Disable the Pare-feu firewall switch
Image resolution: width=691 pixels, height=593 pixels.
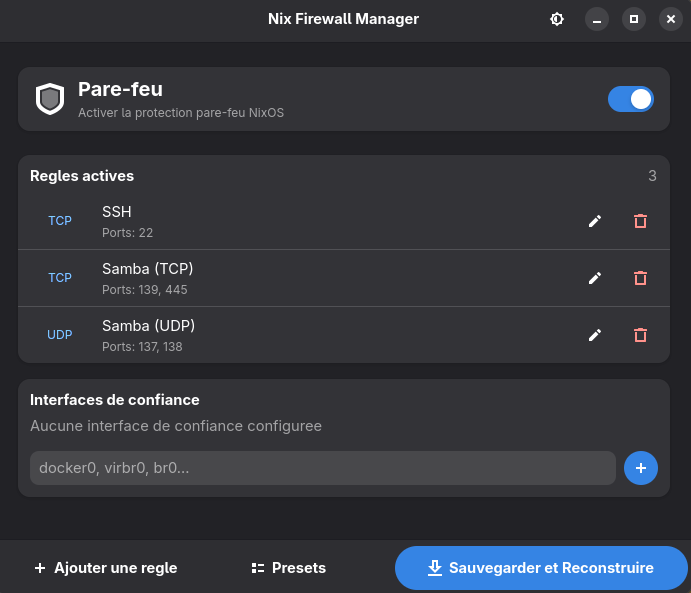[631, 99]
